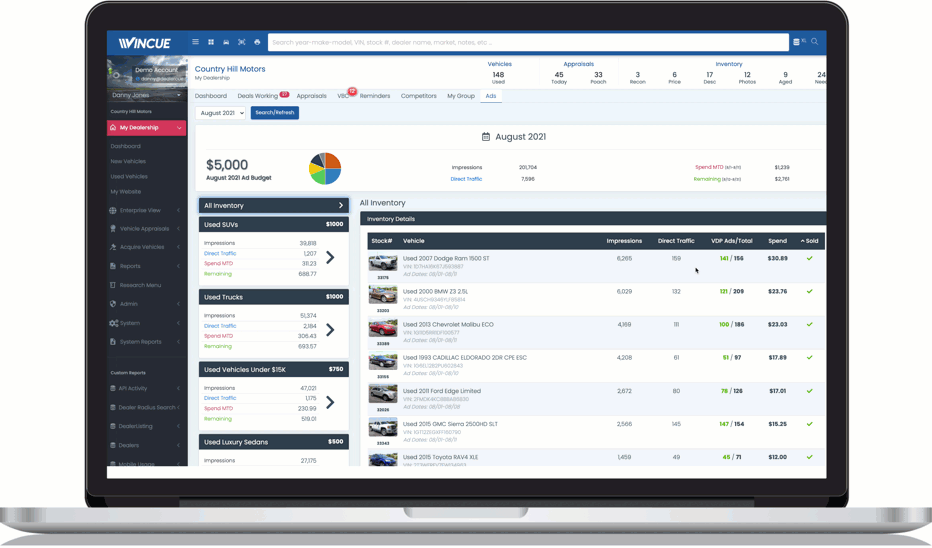932x548 pixels.
Task: Click the calendar icon beside August 2021 heading
Action: (486, 137)
